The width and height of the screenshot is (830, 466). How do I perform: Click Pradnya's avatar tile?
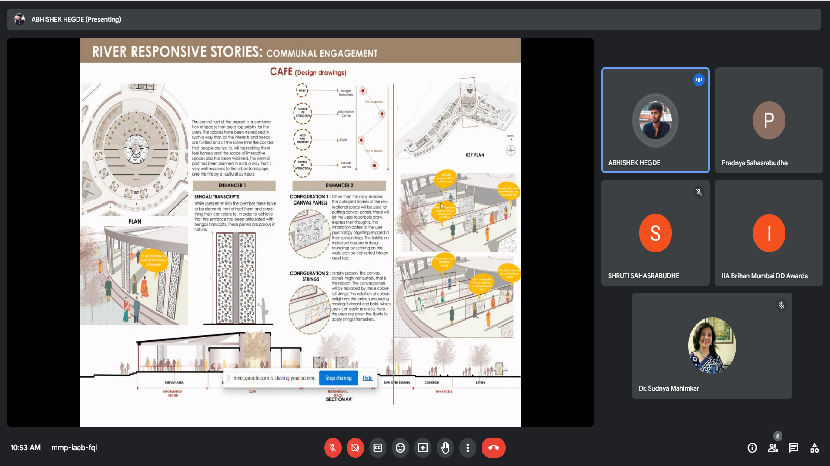click(x=768, y=121)
